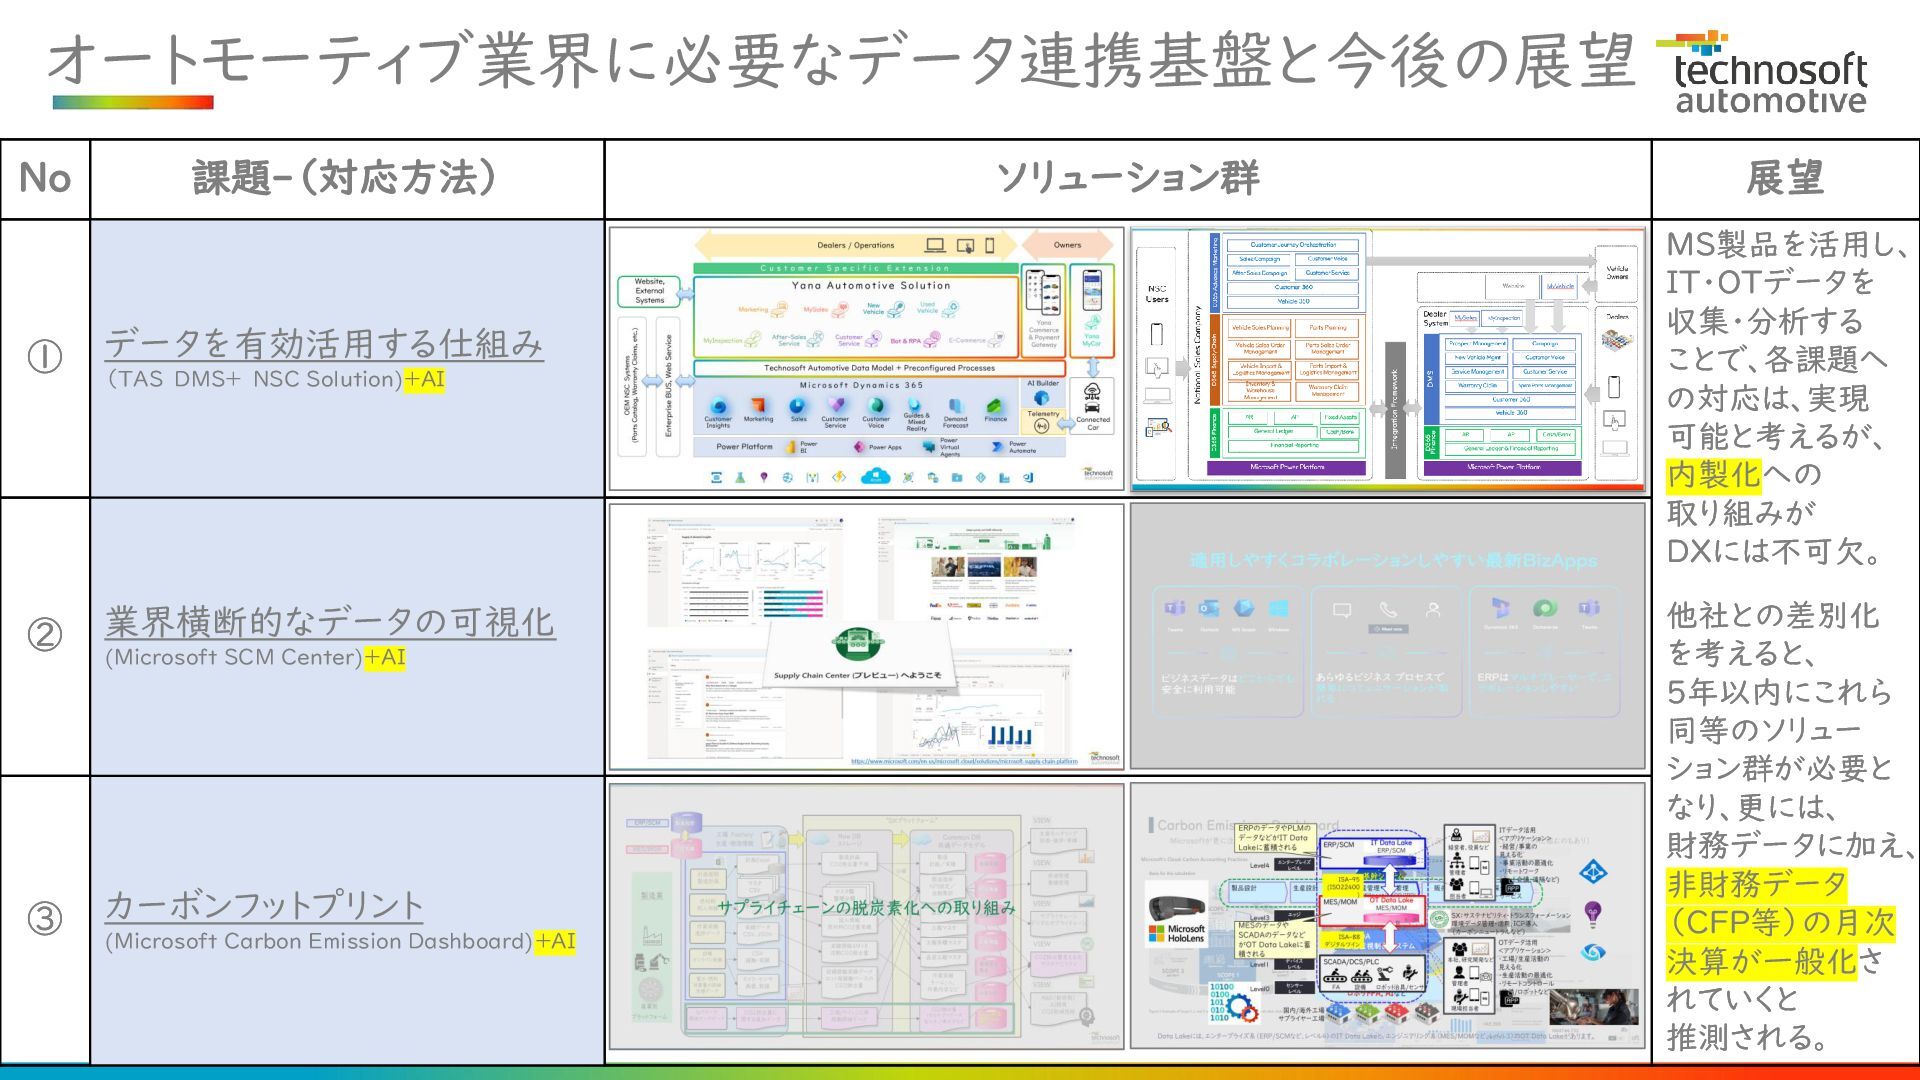Click the Dynamics 365 Sales icon

[797, 406]
